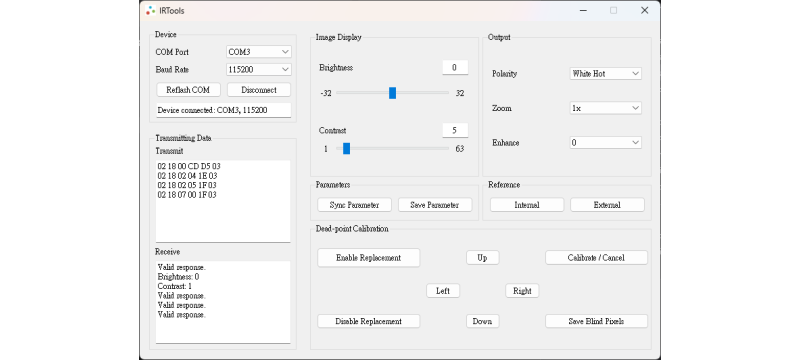Click the IRTools app icon in title bar
800x360 pixels.
pos(151,10)
